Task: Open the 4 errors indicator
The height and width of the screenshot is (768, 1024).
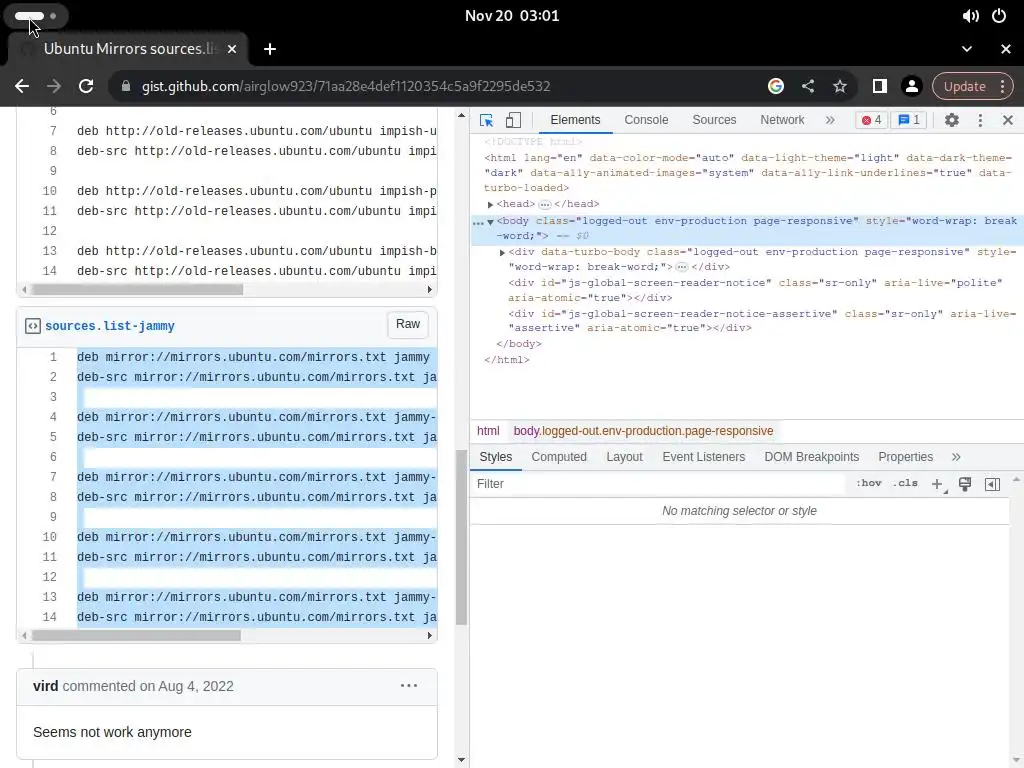Action: pos(871,120)
